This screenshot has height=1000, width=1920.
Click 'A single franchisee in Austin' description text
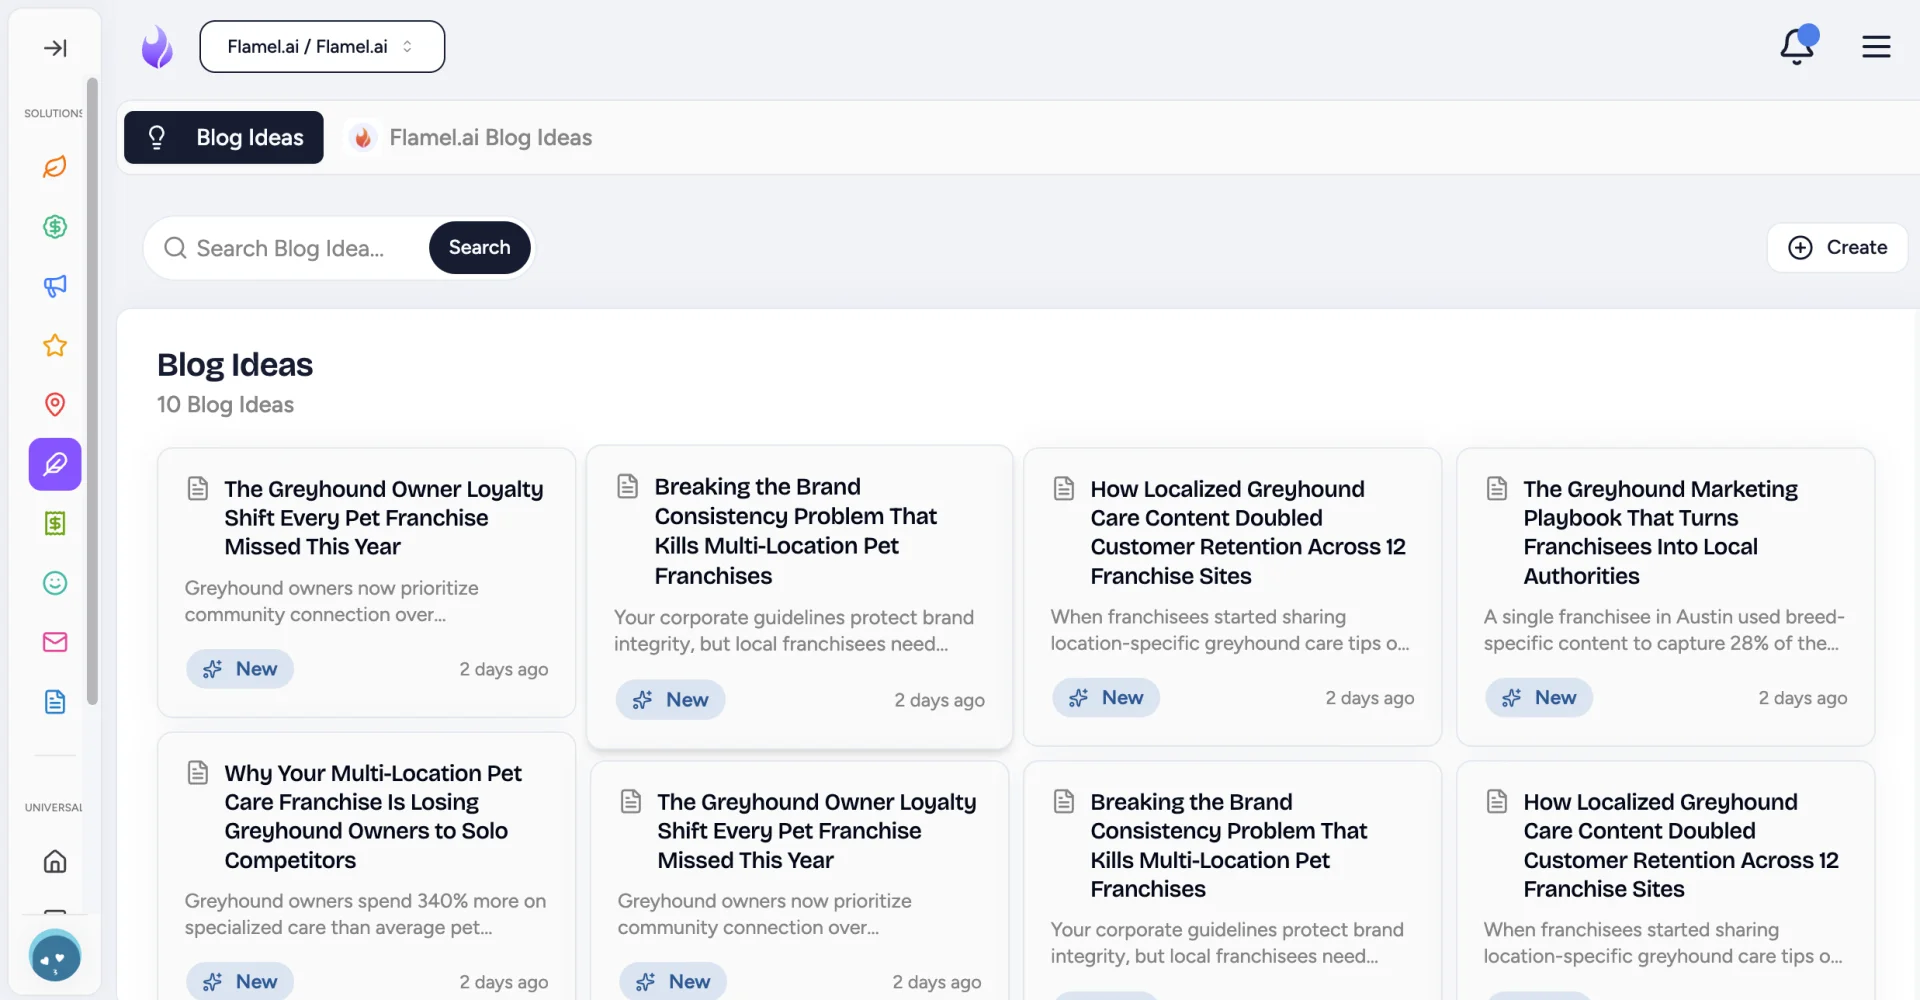(x=1664, y=630)
